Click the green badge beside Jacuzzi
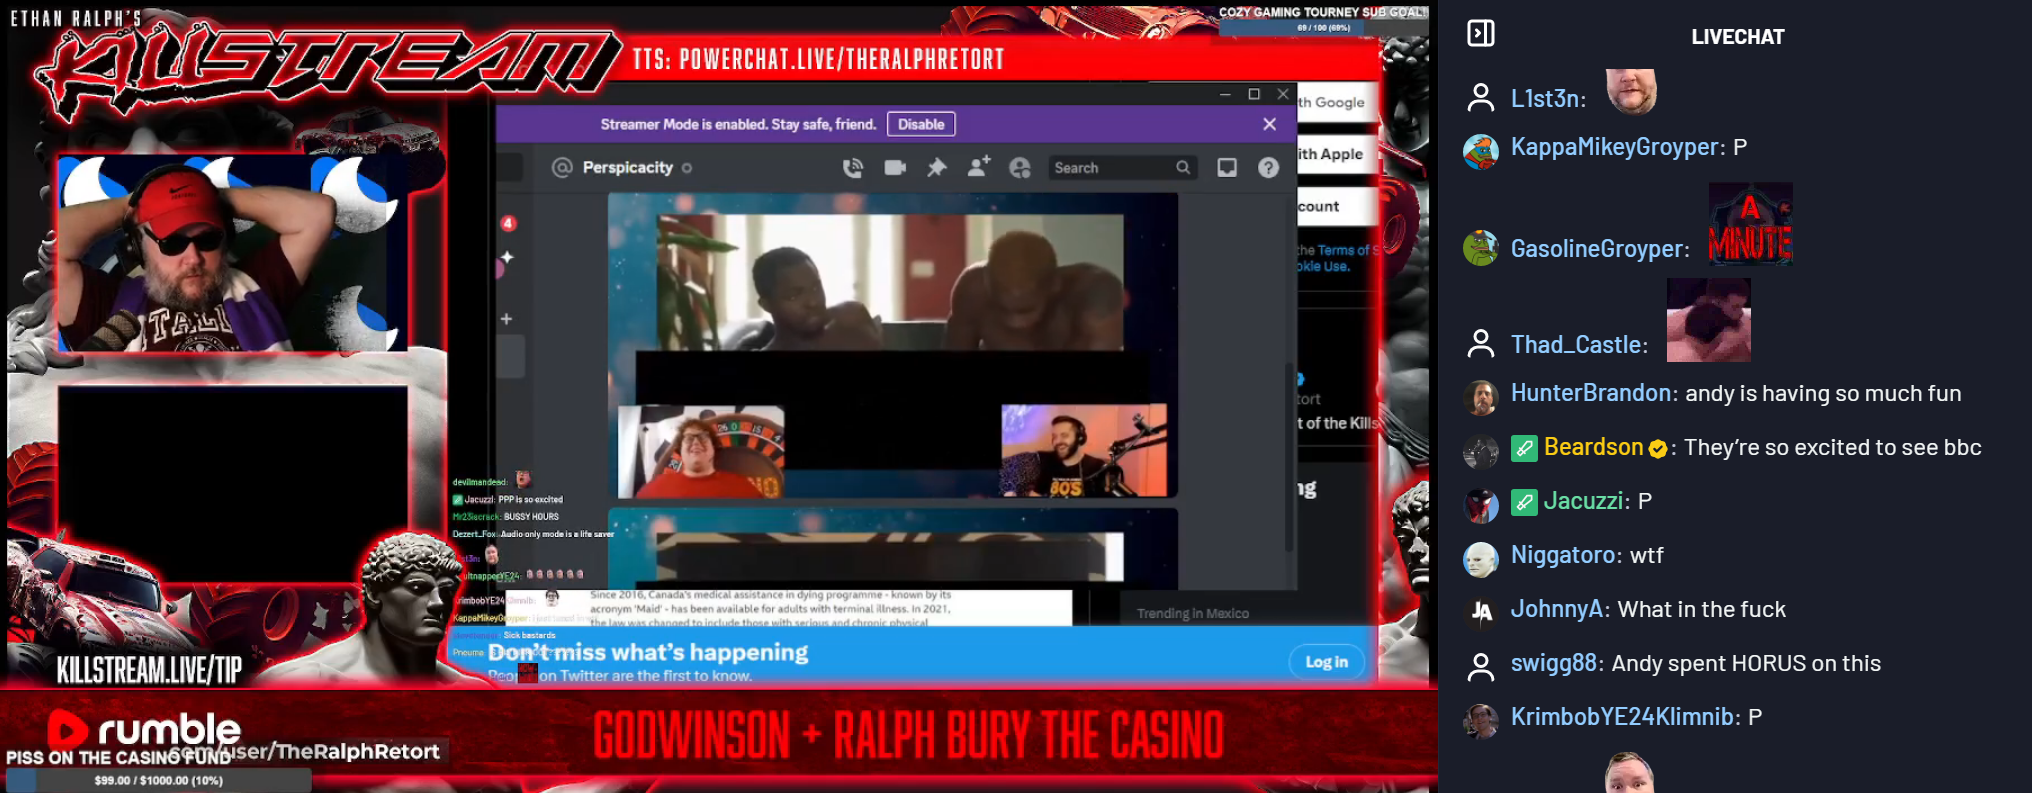Viewport: 2032px width, 793px height. click(x=1523, y=502)
